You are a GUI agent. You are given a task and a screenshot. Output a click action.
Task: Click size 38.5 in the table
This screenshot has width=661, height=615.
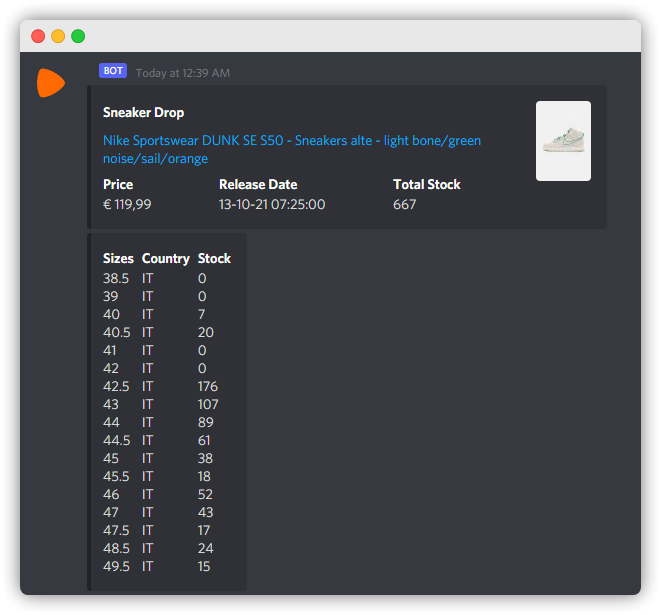(116, 278)
